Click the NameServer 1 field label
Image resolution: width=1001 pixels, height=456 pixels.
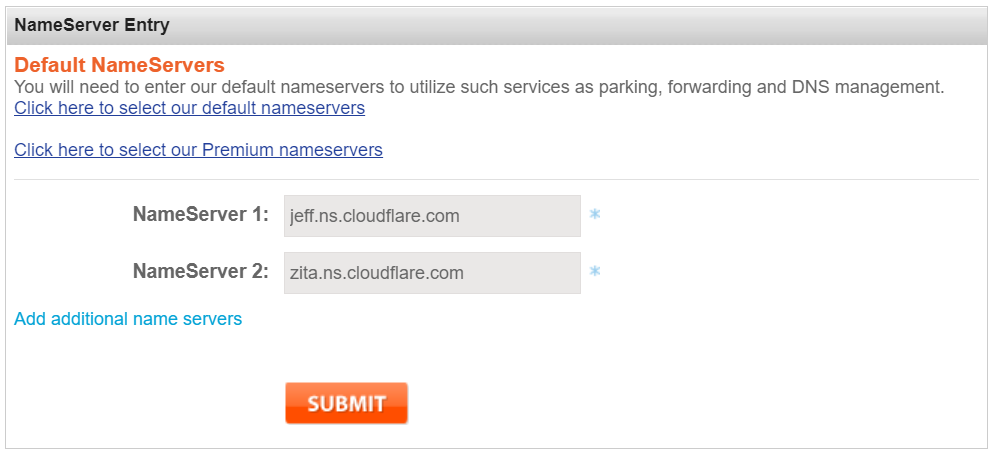(200, 214)
